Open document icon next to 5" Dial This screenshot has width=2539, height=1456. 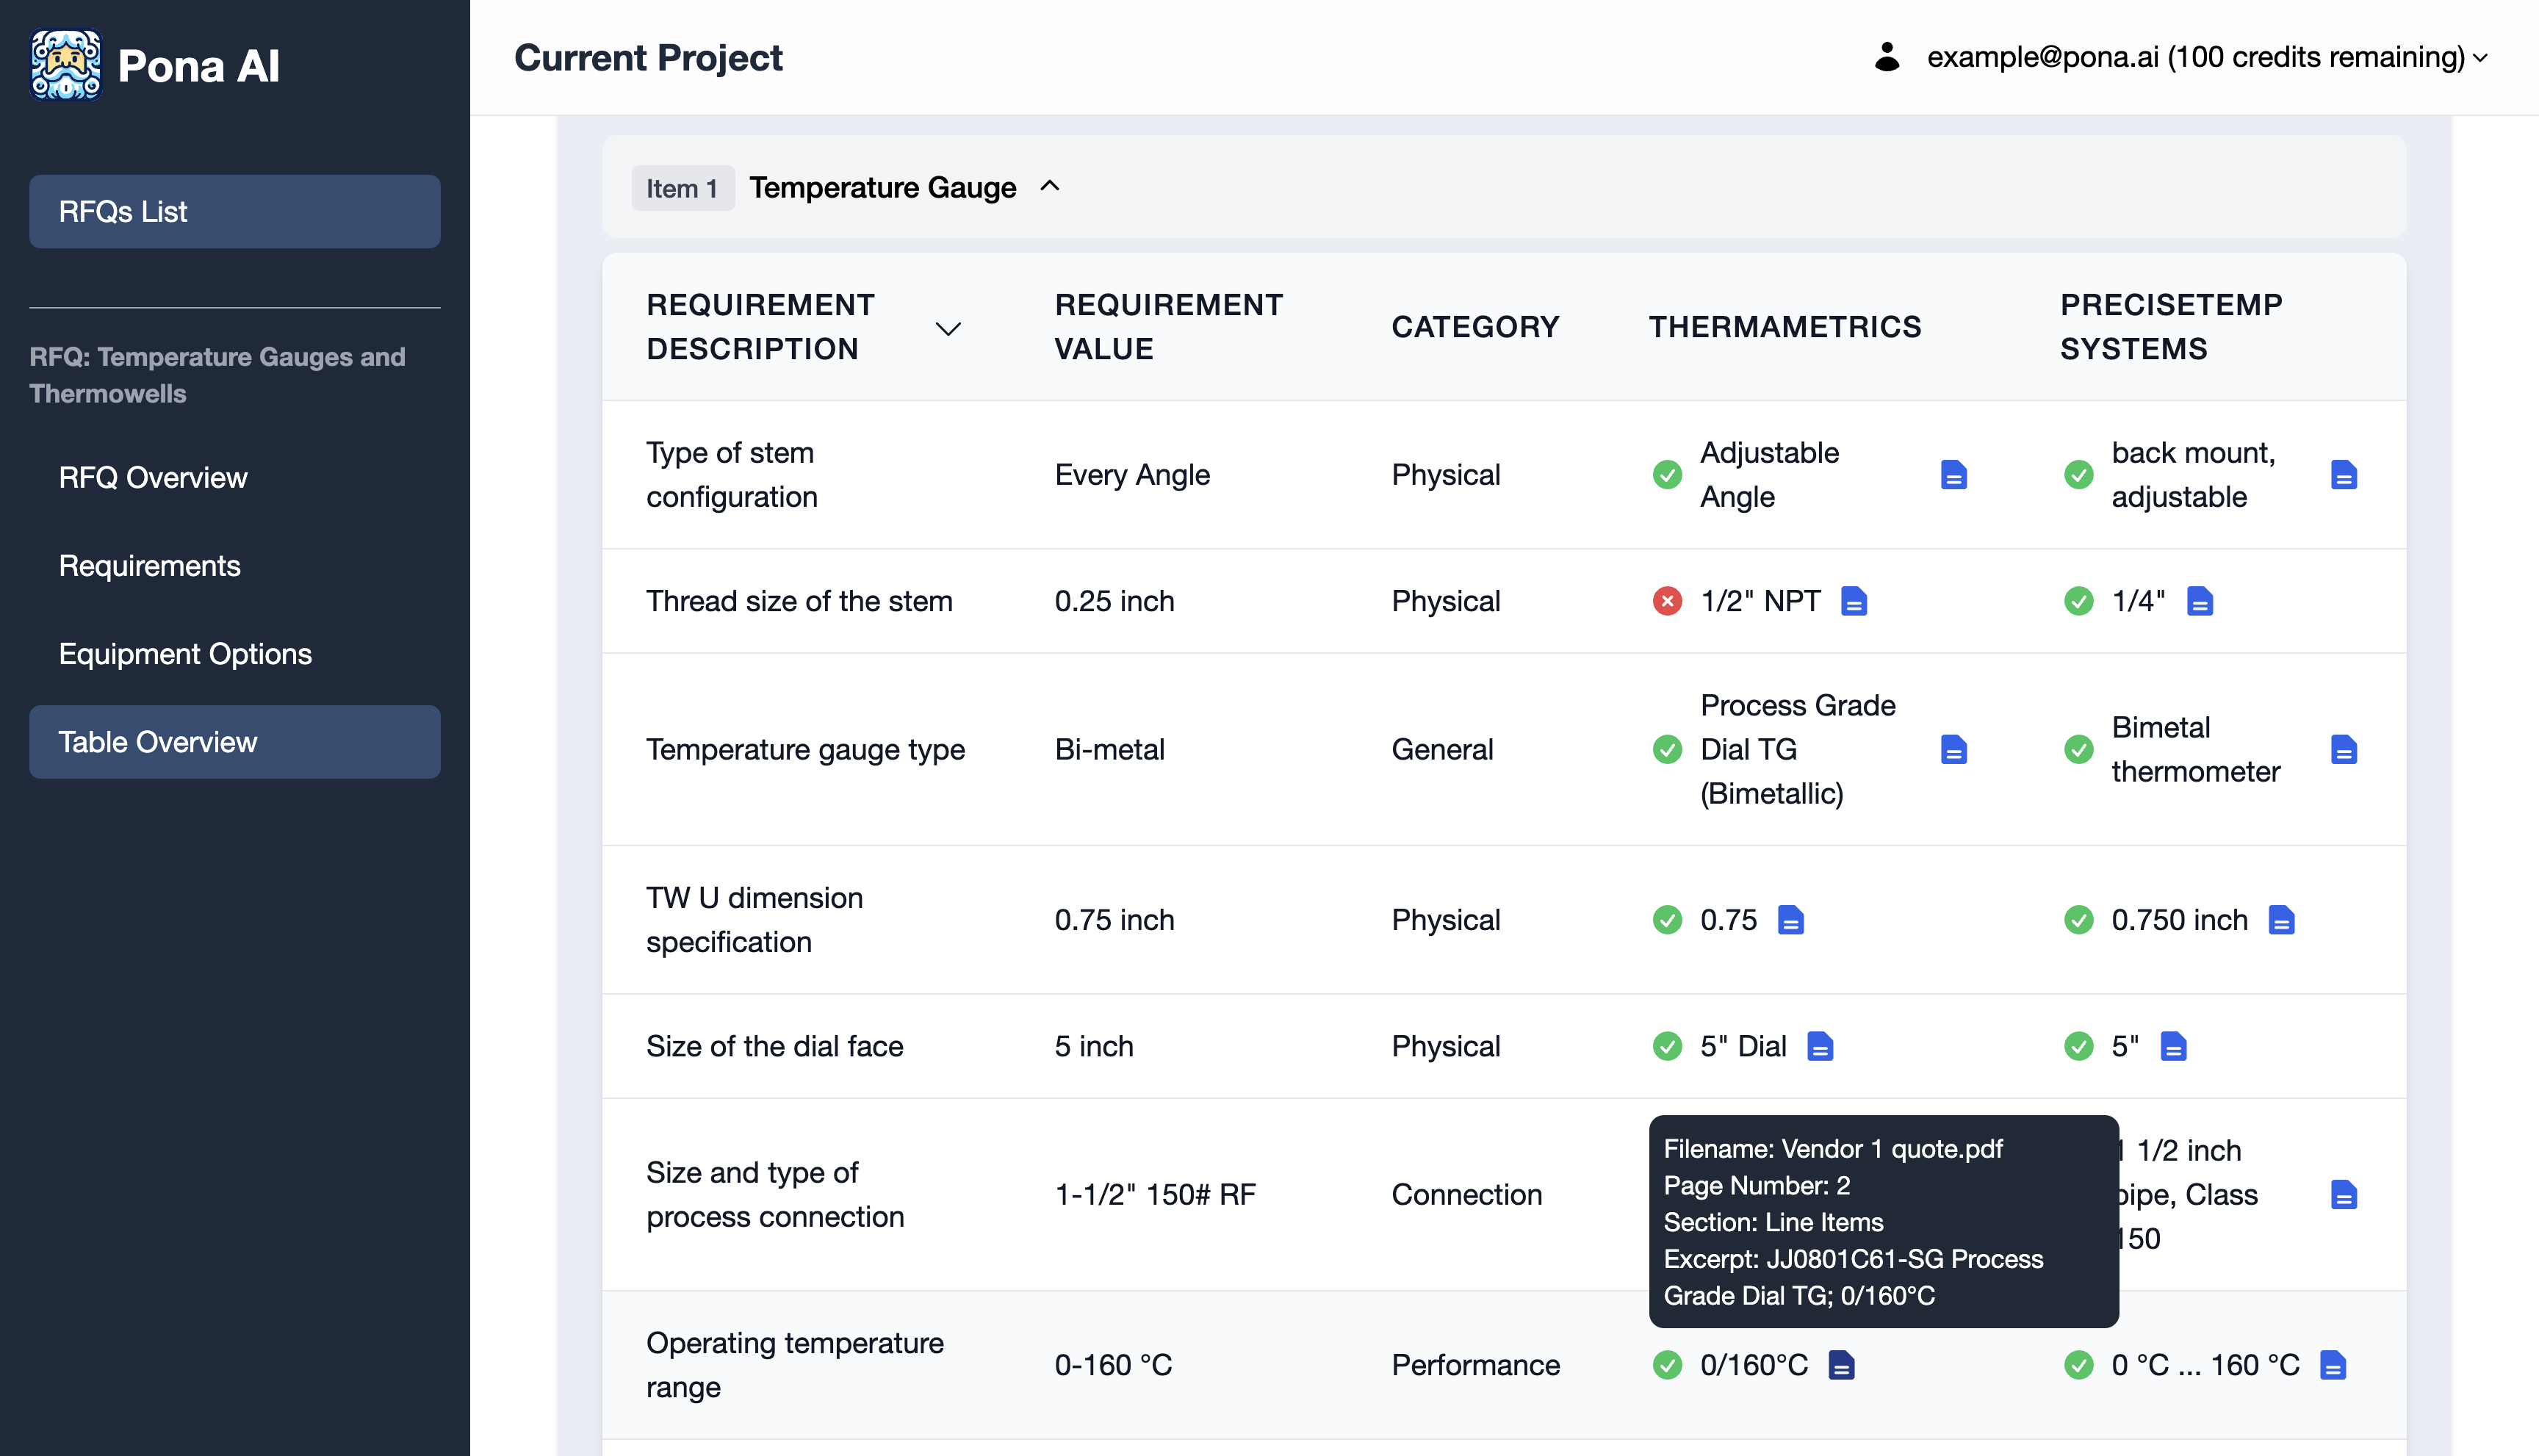tap(1820, 1046)
